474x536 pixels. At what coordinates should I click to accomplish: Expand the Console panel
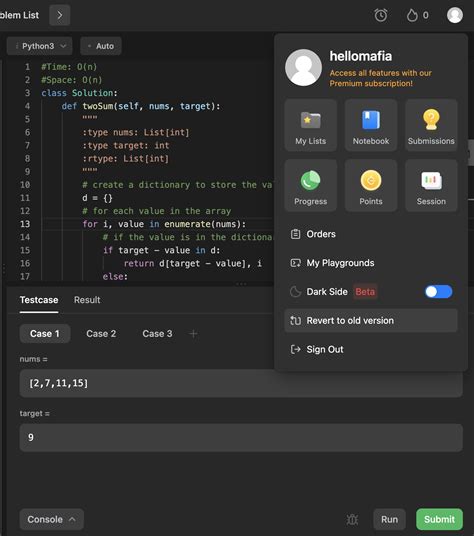click(52, 519)
